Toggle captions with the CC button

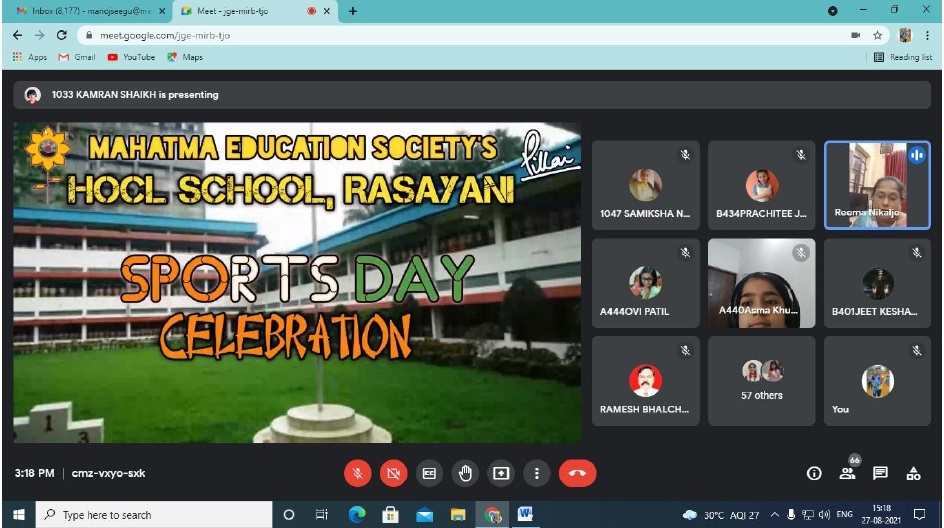pyautogui.click(x=429, y=473)
